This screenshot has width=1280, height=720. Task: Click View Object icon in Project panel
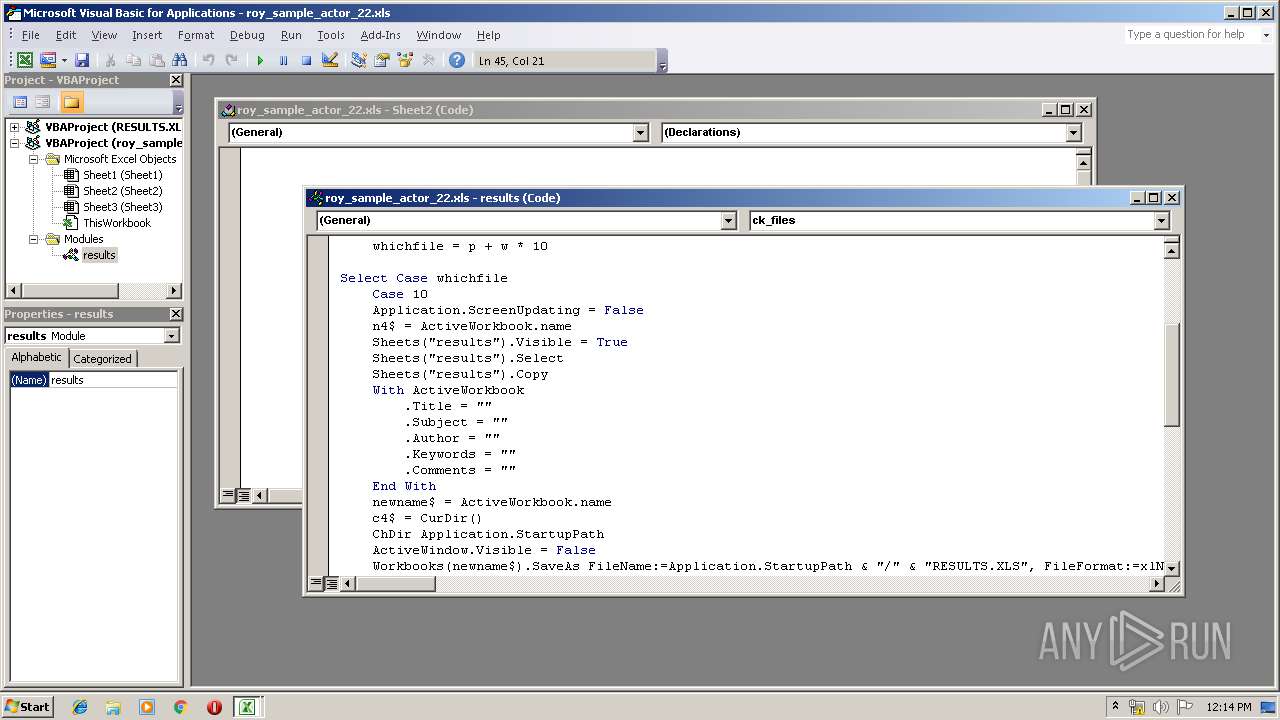click(x=42, y=102)
